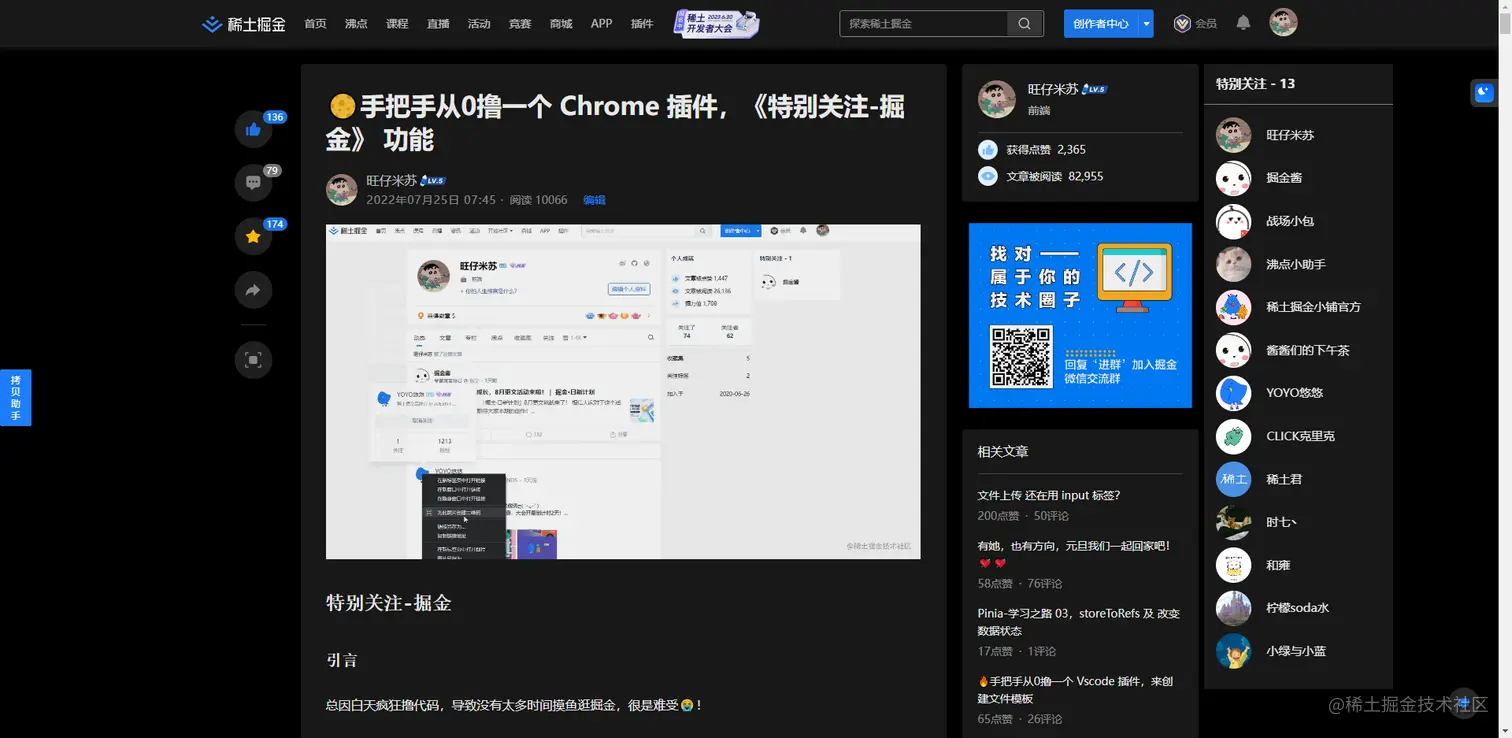Open 商城 nav item
This screenshot has height=738, width=1512.
pos(561,24)
